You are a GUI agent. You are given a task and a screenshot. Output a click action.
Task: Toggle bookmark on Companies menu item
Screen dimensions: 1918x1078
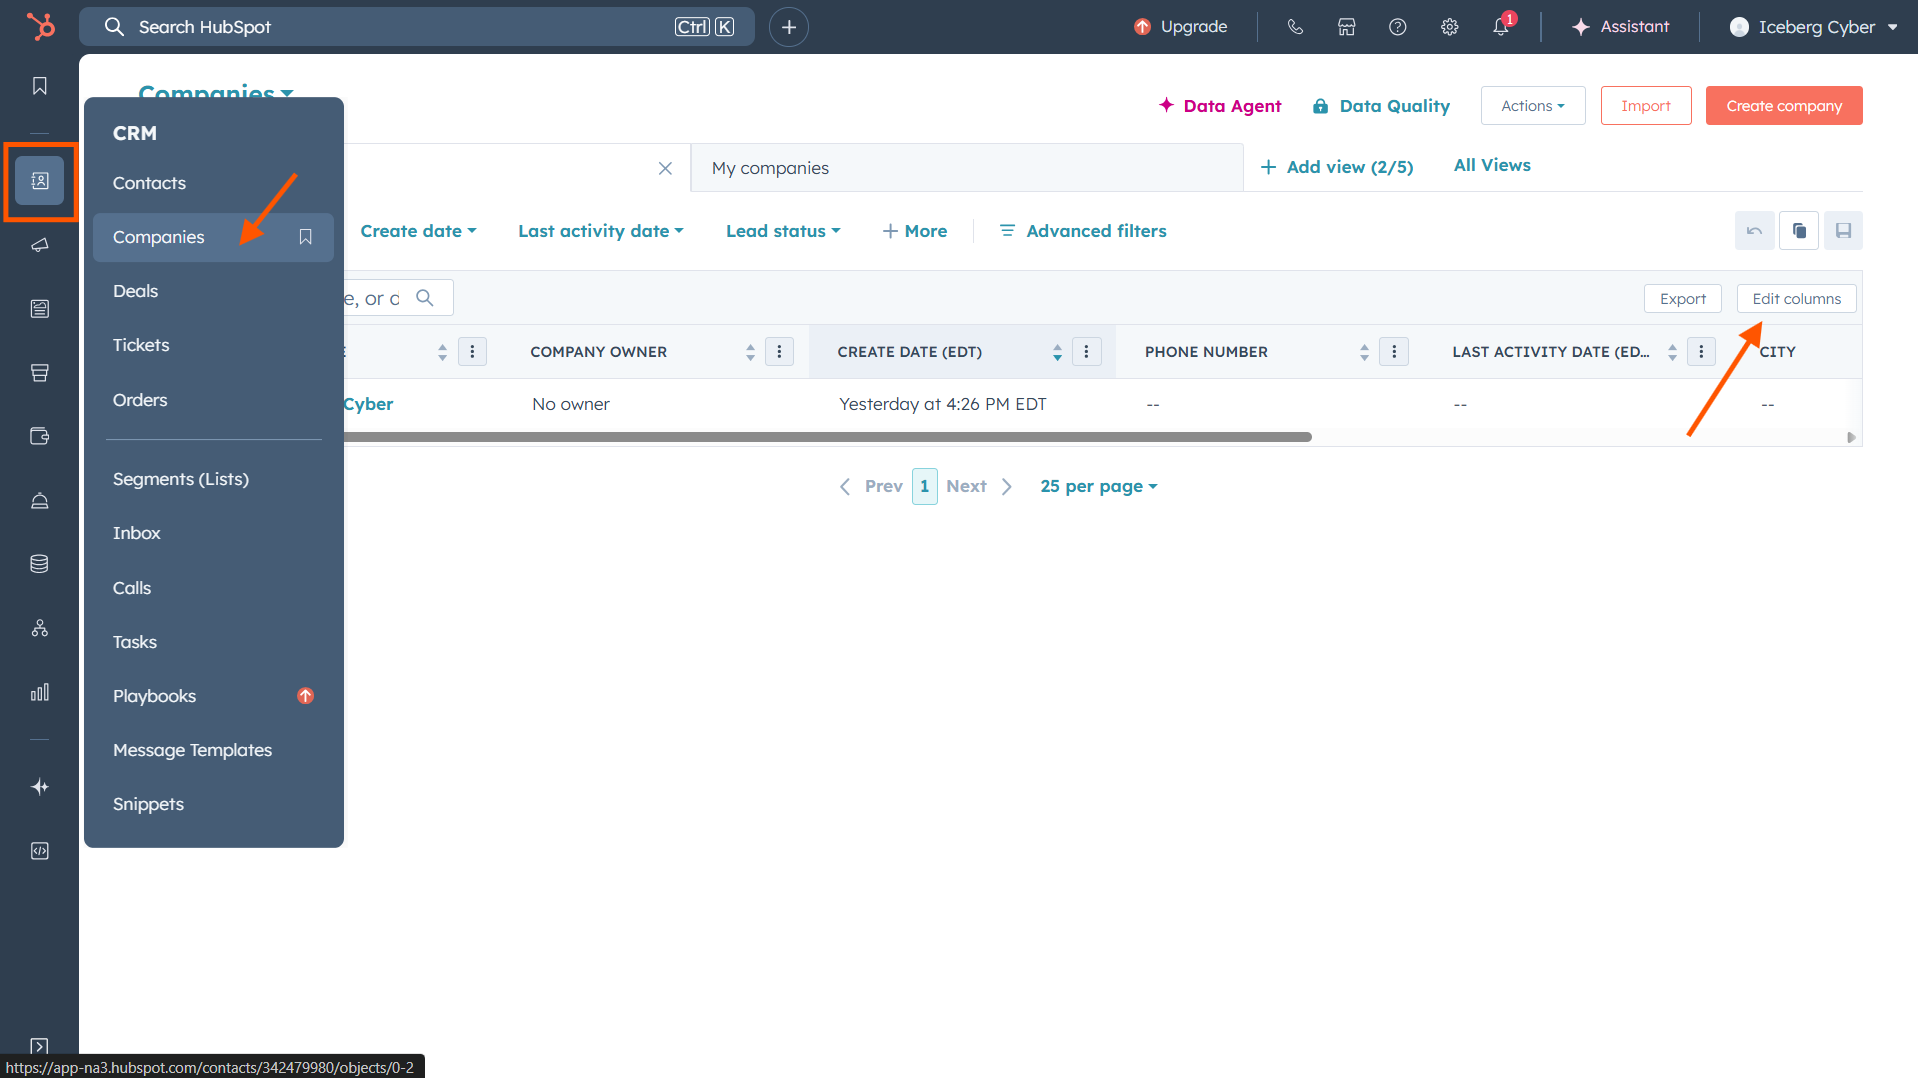tap(306, 237)
